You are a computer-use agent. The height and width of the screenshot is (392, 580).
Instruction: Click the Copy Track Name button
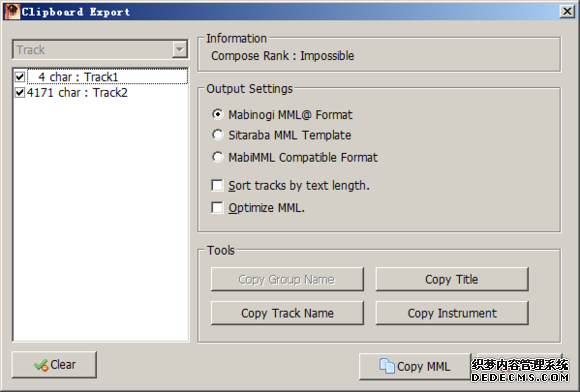[287, 313]
